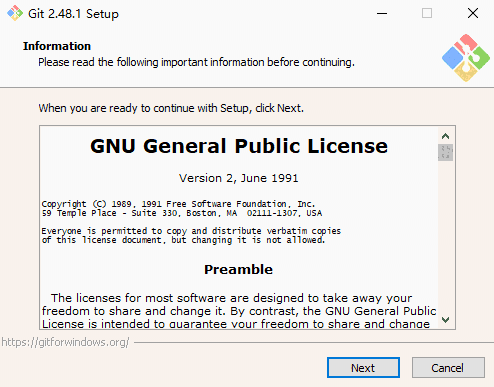Close the Git Setup window
The width and height of the screenshot is (494, 387).
tap(473, 13)
